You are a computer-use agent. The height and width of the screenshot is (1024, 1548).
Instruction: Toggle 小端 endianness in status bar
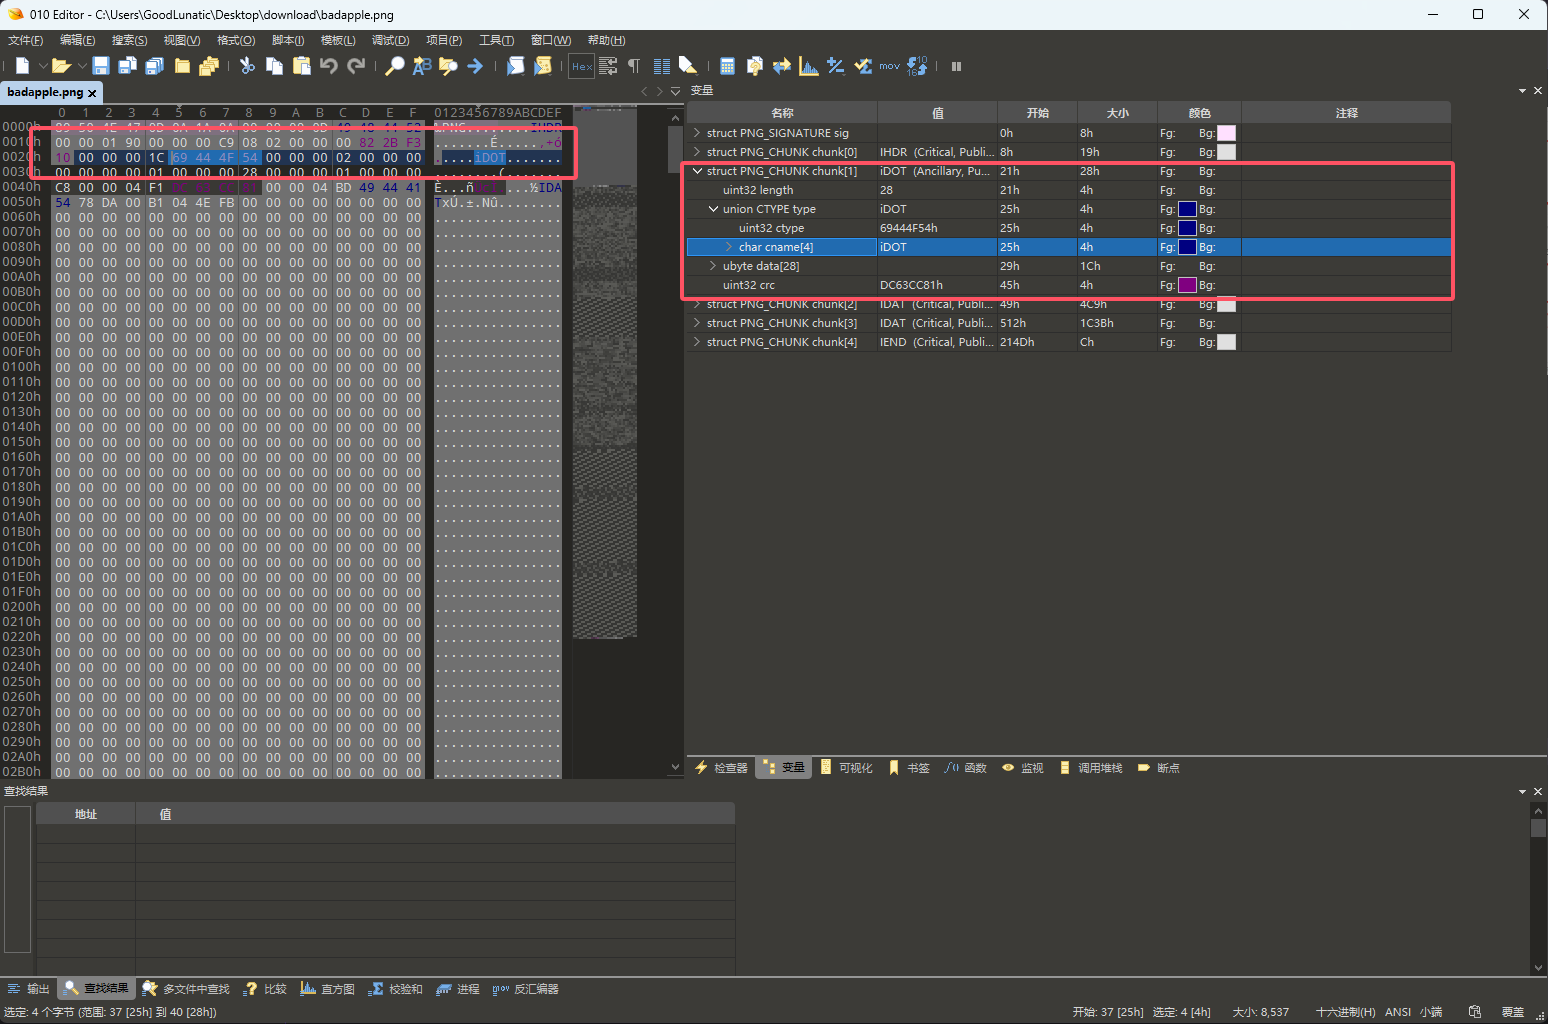click(1431, 1012)
